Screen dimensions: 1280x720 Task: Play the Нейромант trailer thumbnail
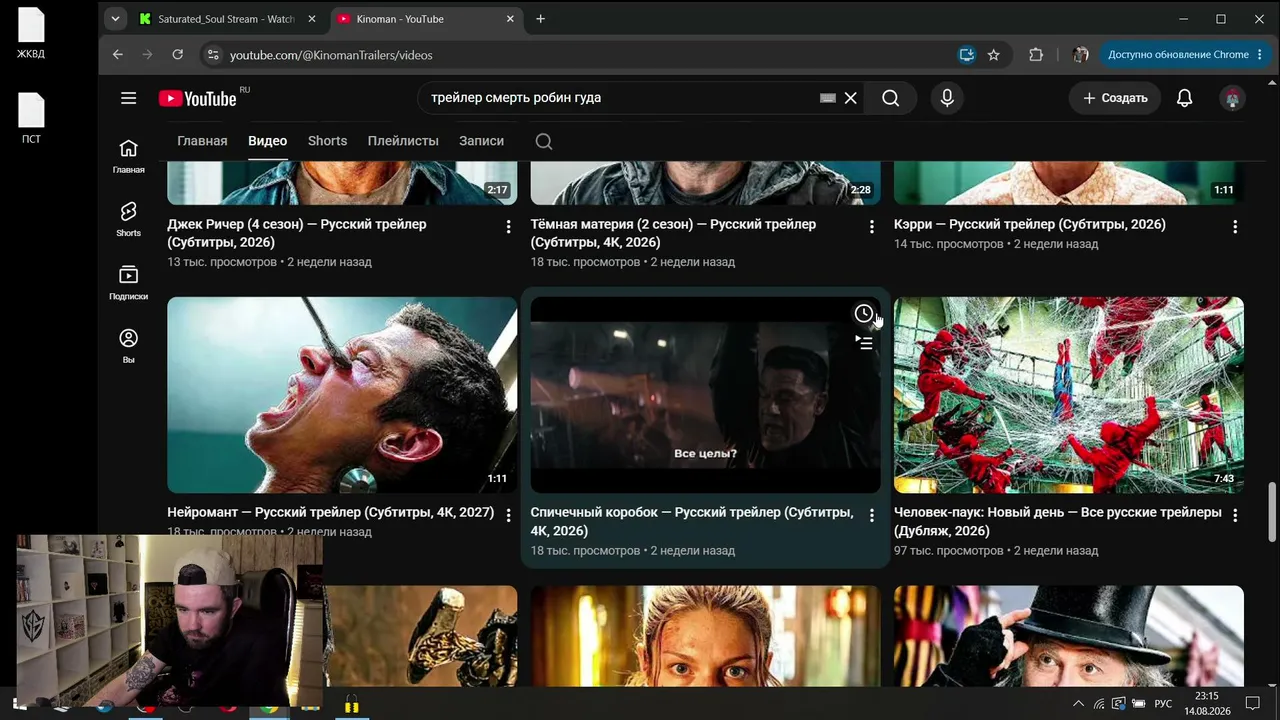[x=342, y=395]
